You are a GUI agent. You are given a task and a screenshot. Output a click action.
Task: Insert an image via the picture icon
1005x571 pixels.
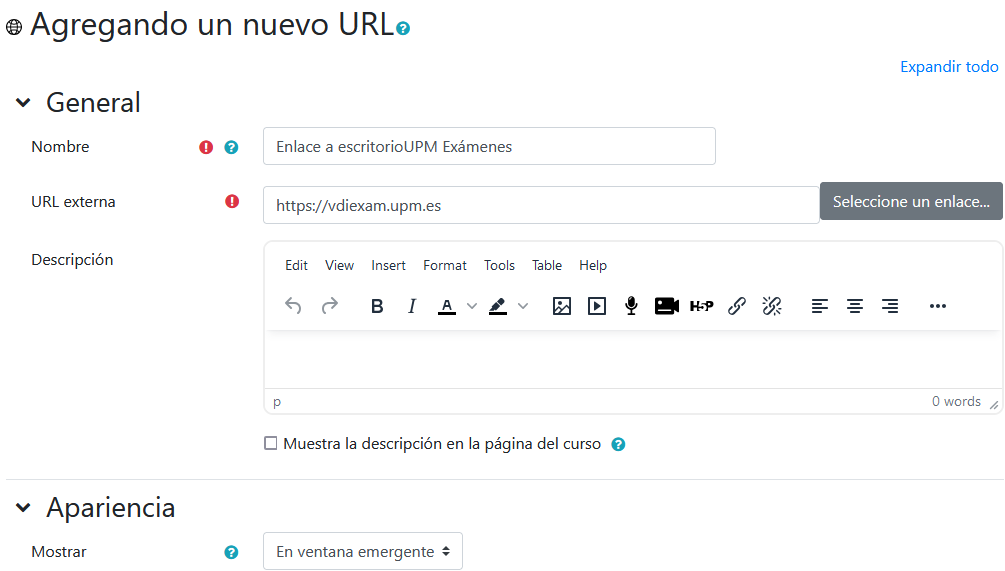(x=561, y=306)
